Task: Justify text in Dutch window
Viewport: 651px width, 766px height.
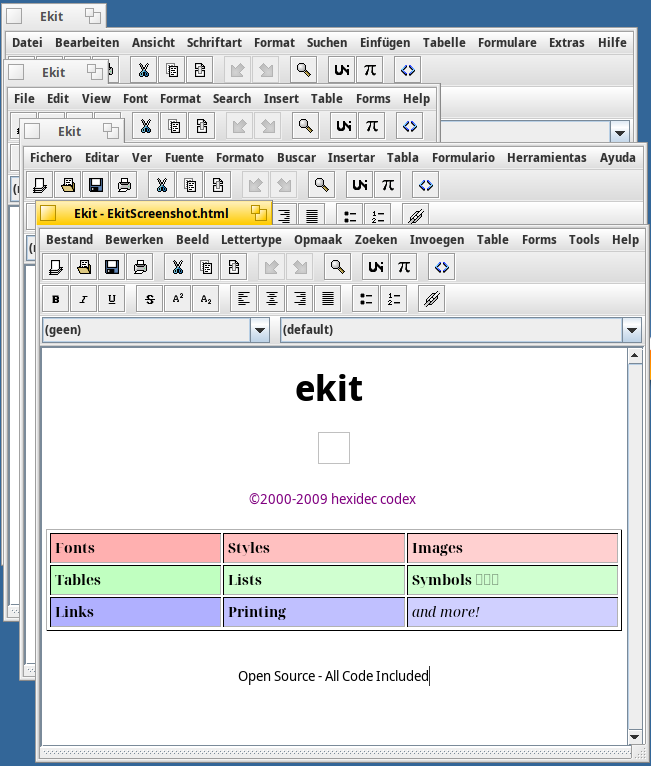Action: pyautogui.click(x=328, y=299)
